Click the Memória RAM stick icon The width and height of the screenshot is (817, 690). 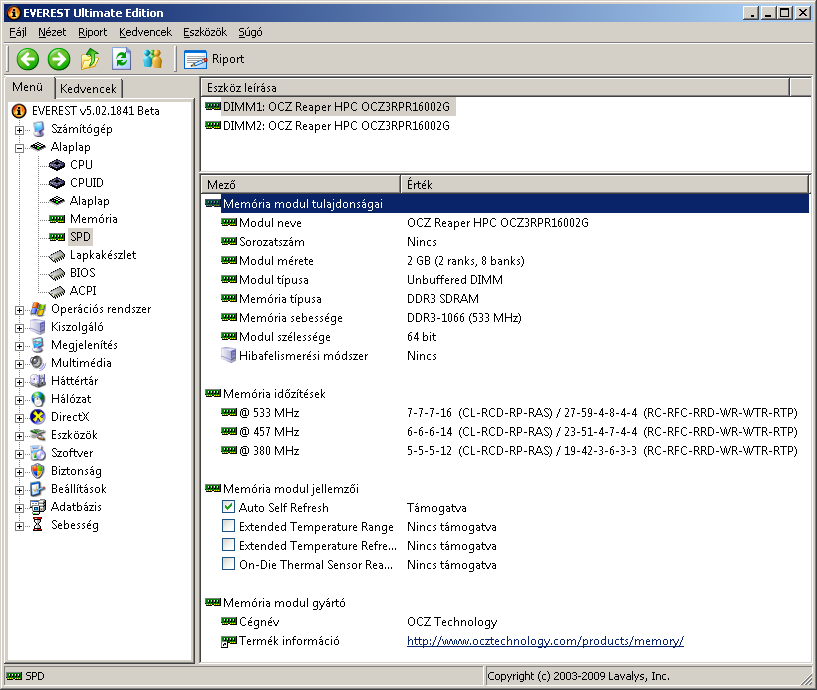click(x=56, y=219)
